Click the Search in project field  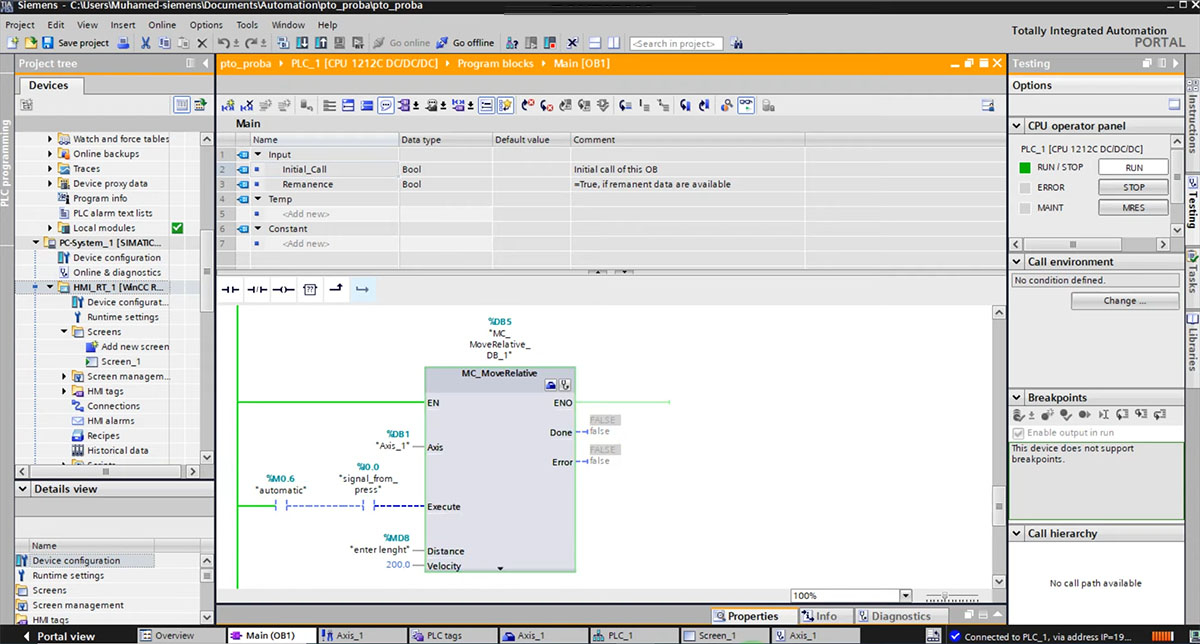pyautogui.click(x=677, y=44)
